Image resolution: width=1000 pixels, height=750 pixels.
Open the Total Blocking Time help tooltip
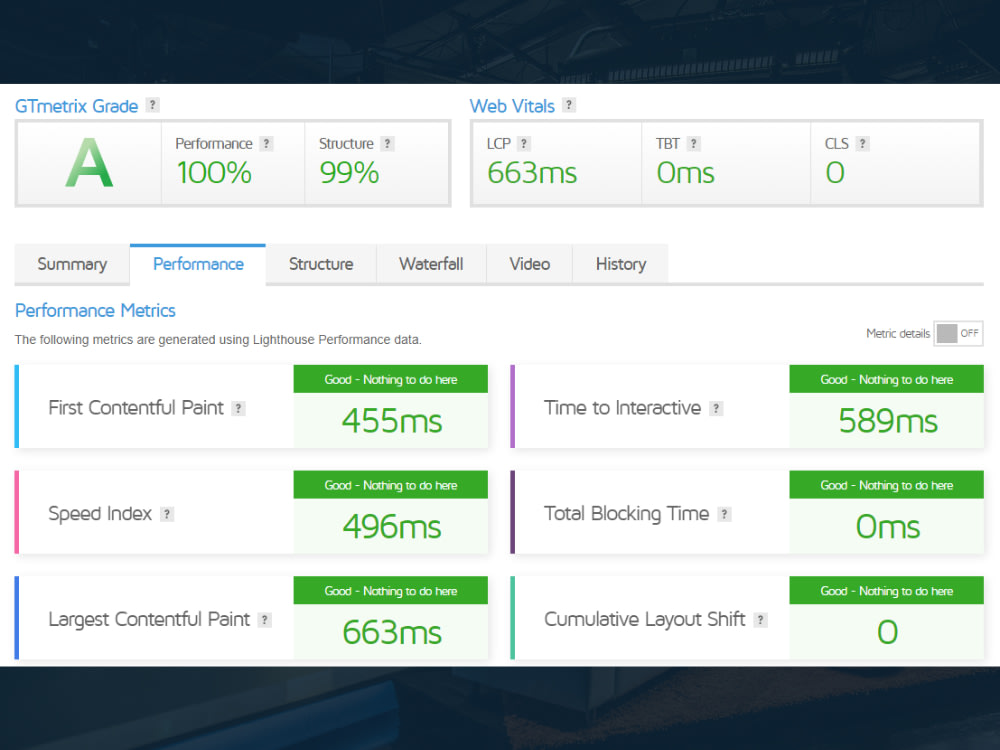[726, 514]
